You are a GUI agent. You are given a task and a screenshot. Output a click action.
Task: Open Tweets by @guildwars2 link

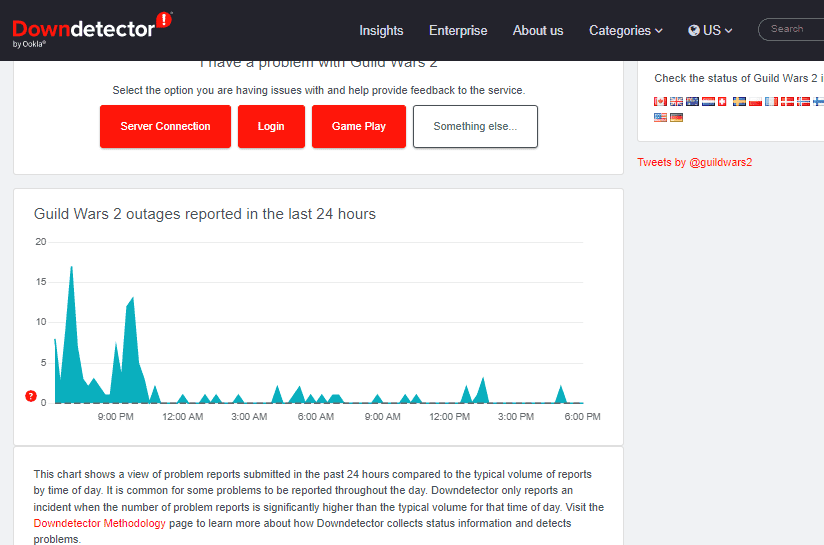(x=694, y=162)
